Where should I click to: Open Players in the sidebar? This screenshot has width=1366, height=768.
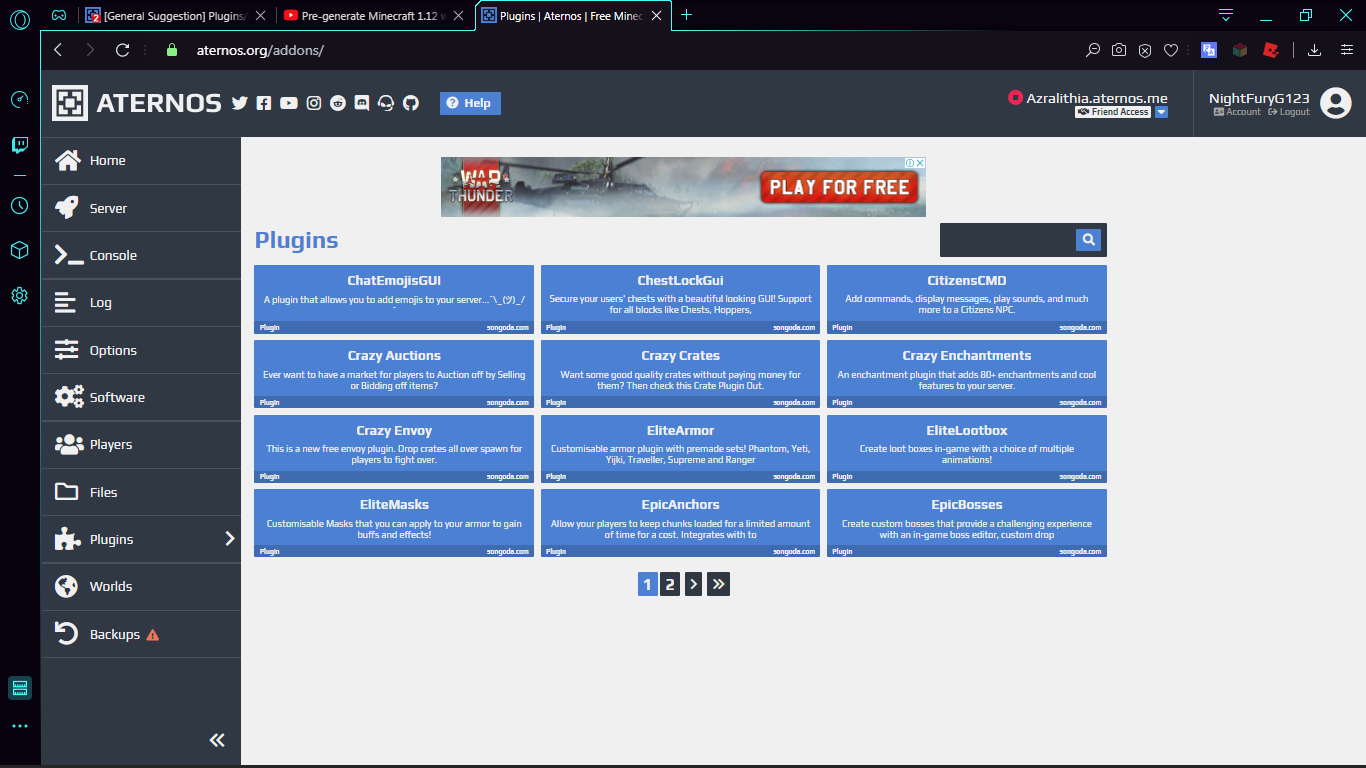[141, 445]
